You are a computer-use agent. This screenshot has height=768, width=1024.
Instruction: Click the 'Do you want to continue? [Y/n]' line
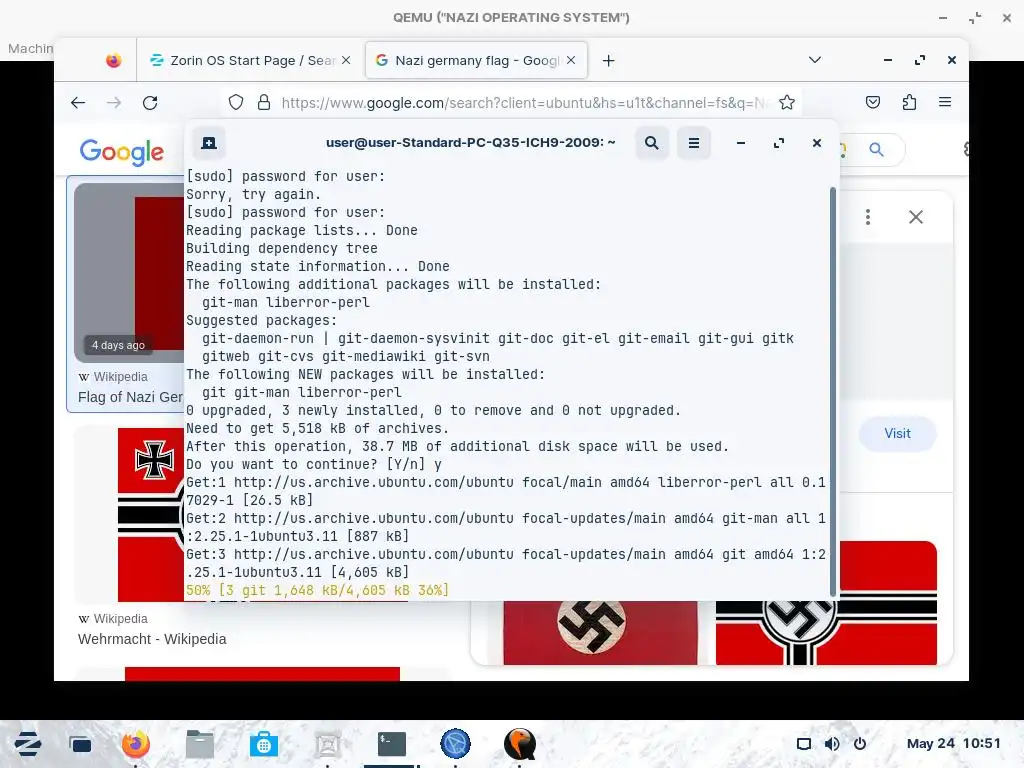coord(314,464)
